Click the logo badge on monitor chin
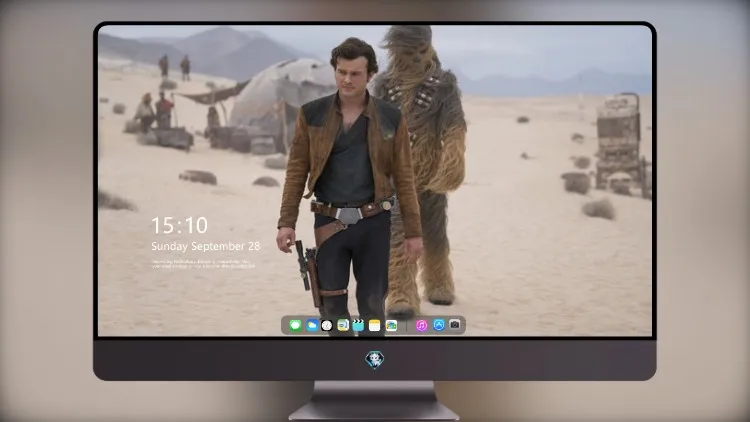This screenshot has width=750, height=422. click(375, 360)
